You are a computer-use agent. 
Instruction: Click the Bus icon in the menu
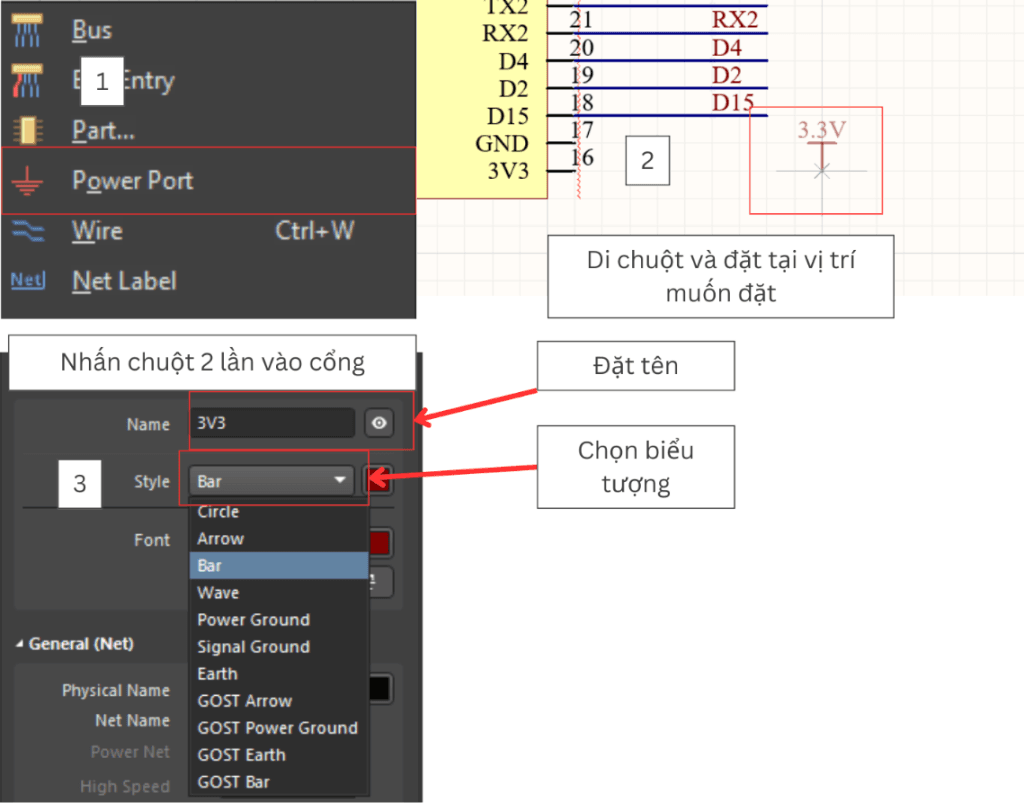pyautogui.click(x=26, y=31)
